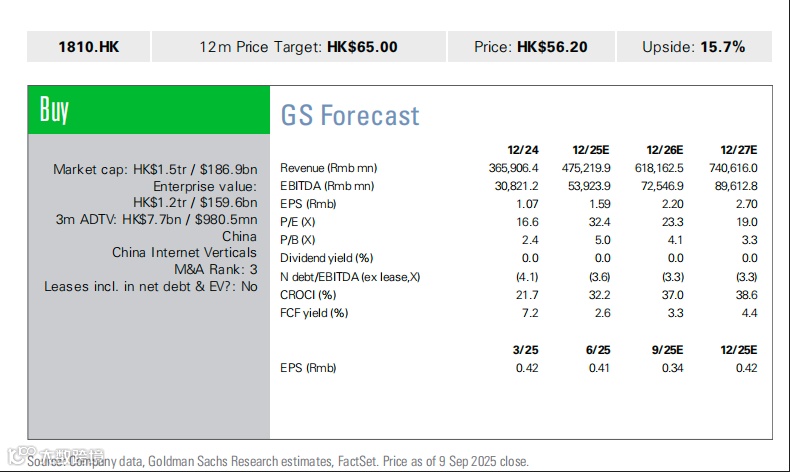Click the 1810.HK ticker box

[89, 47]
